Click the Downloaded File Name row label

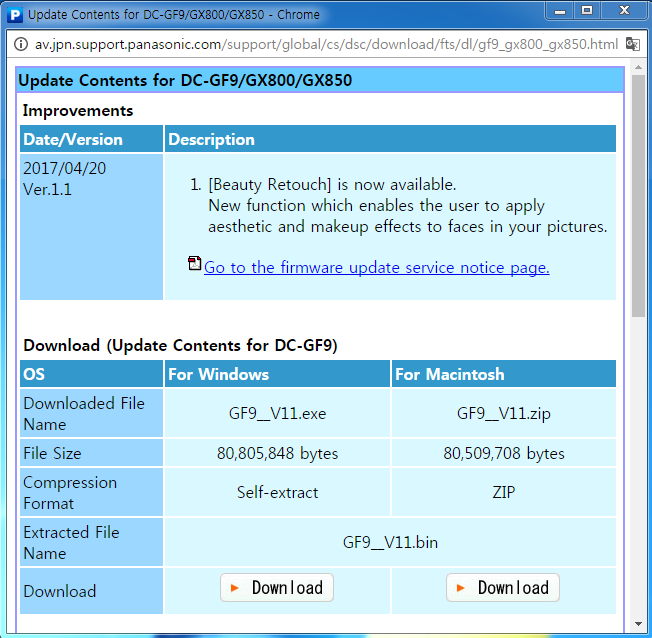click(91, 413)
